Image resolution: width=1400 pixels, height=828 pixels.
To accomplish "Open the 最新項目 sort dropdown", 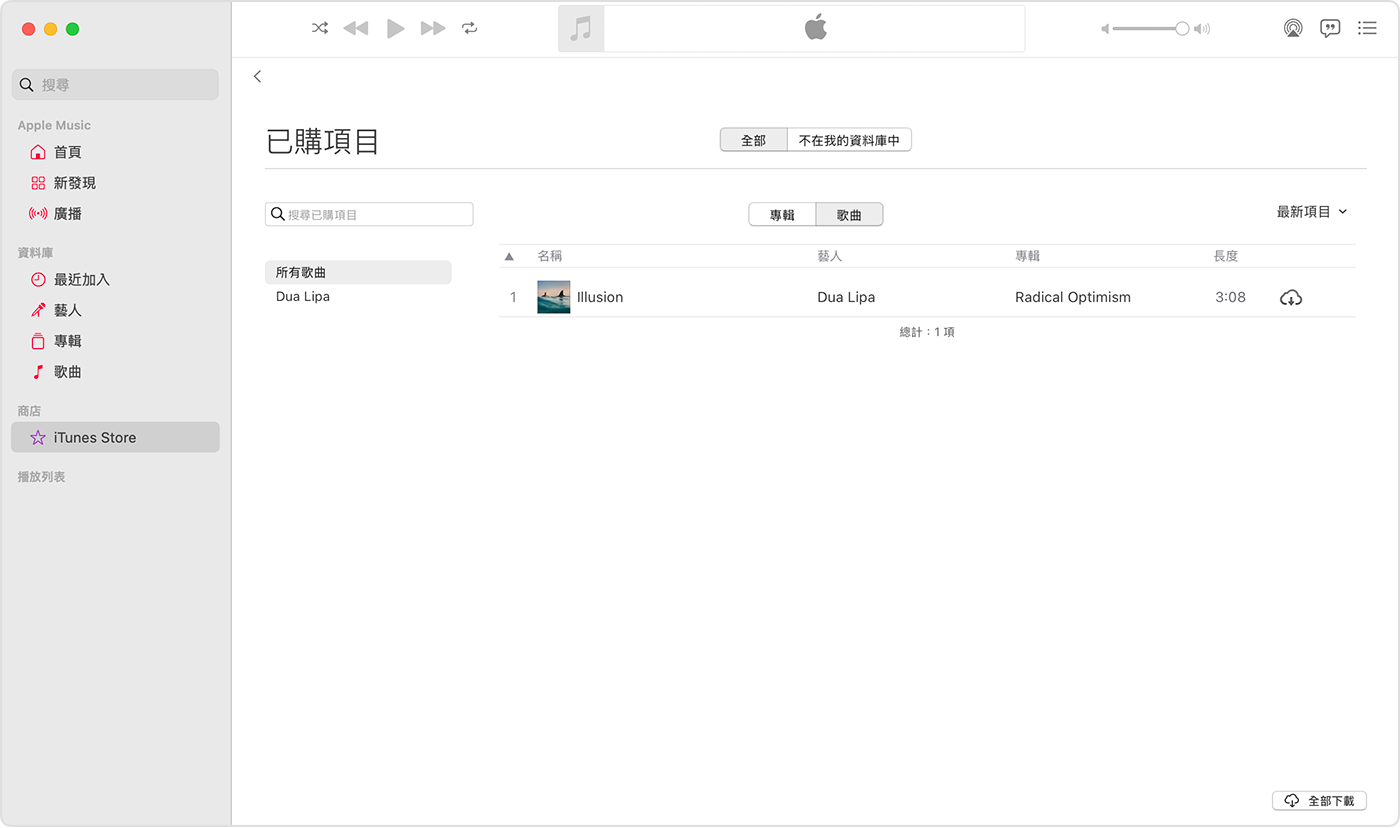I will point(1312,212).
